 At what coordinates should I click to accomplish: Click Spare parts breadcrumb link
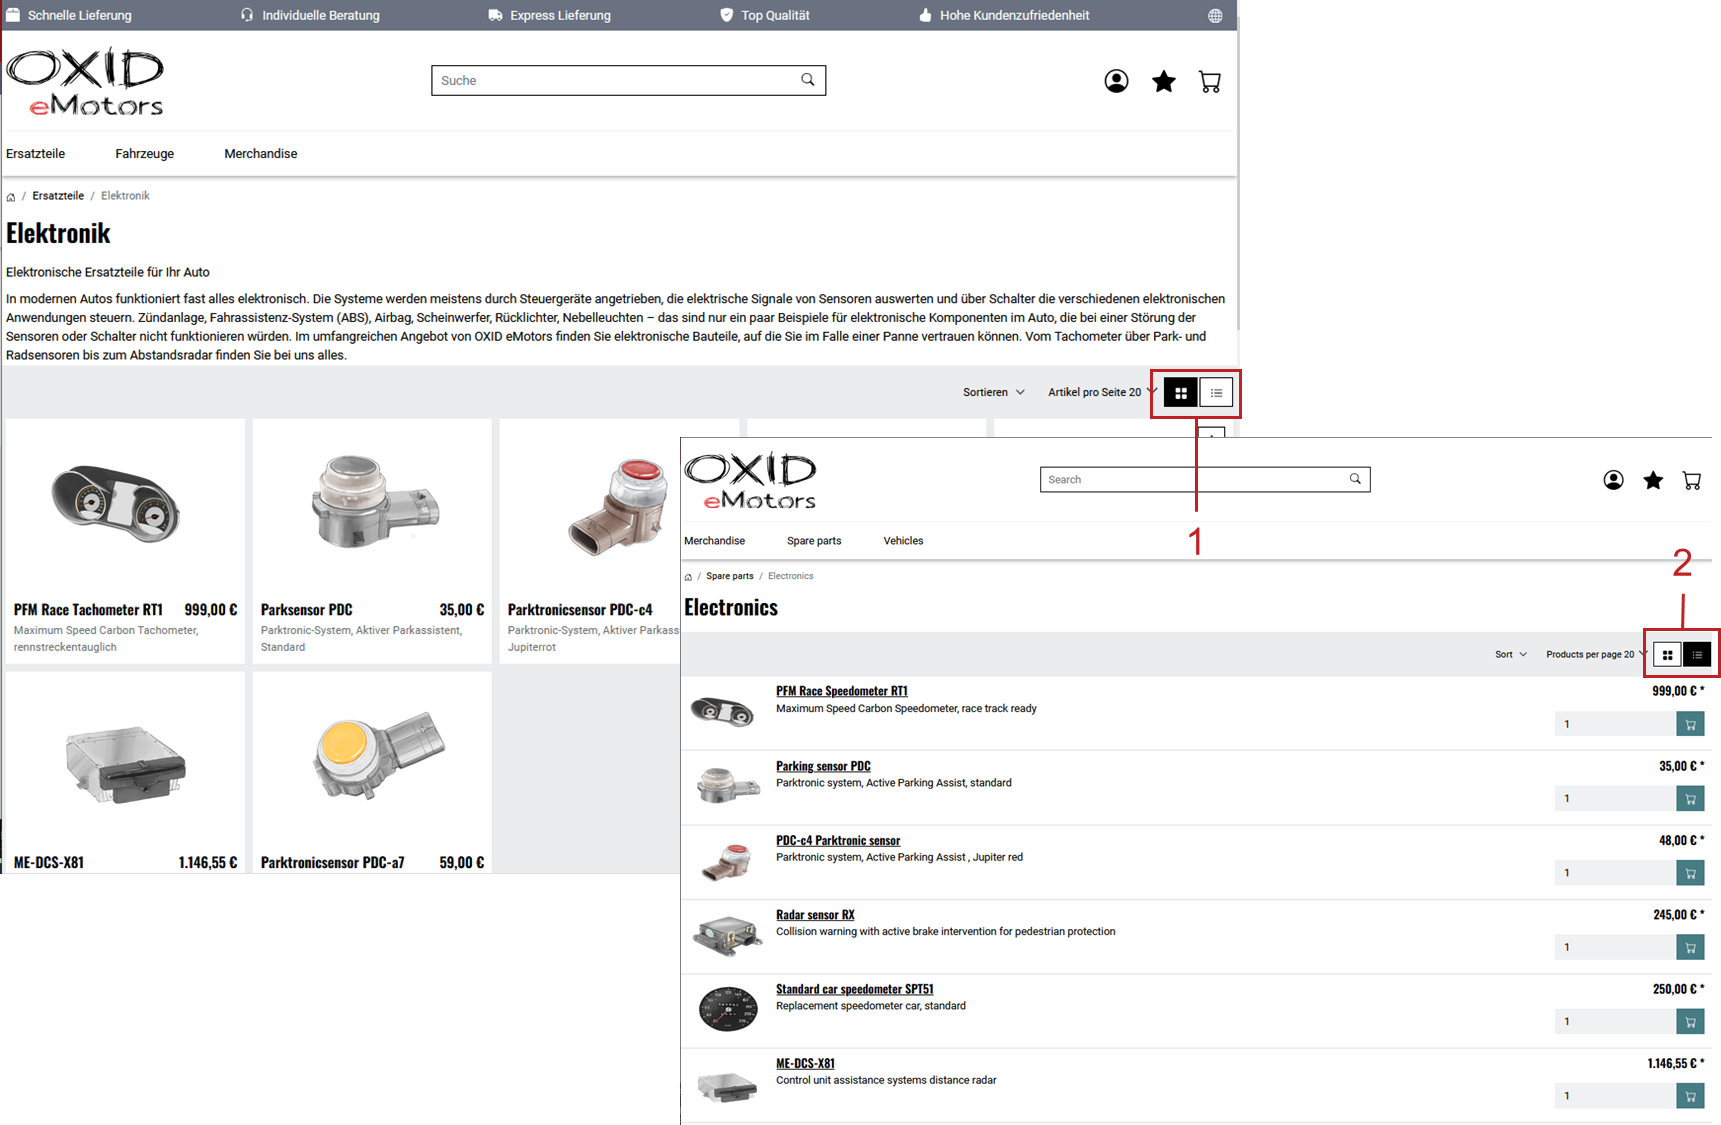tap(730, 576)
